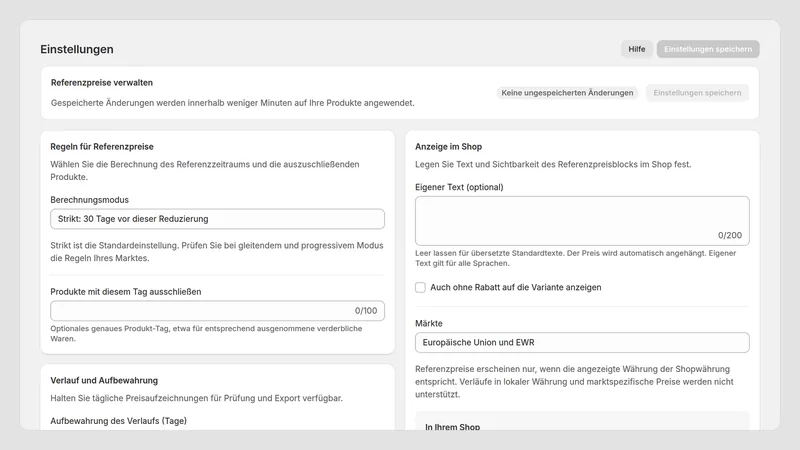Enable Auch ohne Rabatt auf die Variante anzeigen
The width and height of the screenshot is (800, 450).
(420, 287)
